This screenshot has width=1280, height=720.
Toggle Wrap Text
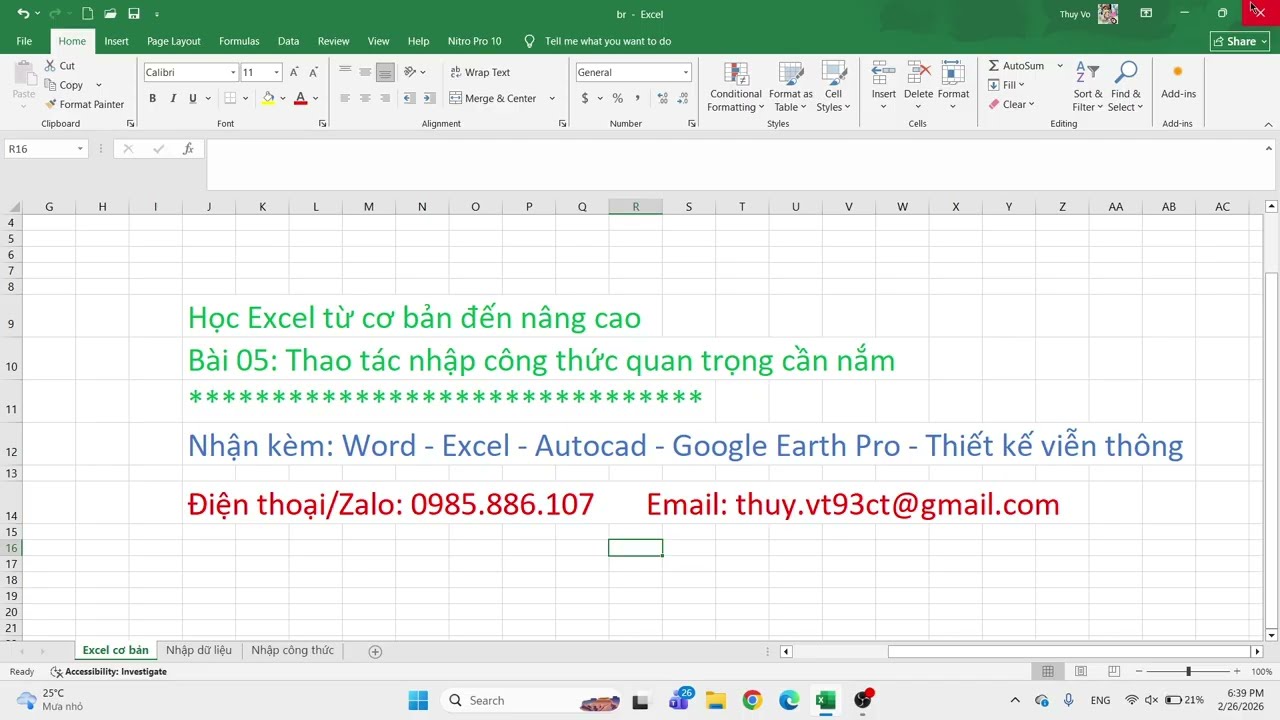[480, 72]
